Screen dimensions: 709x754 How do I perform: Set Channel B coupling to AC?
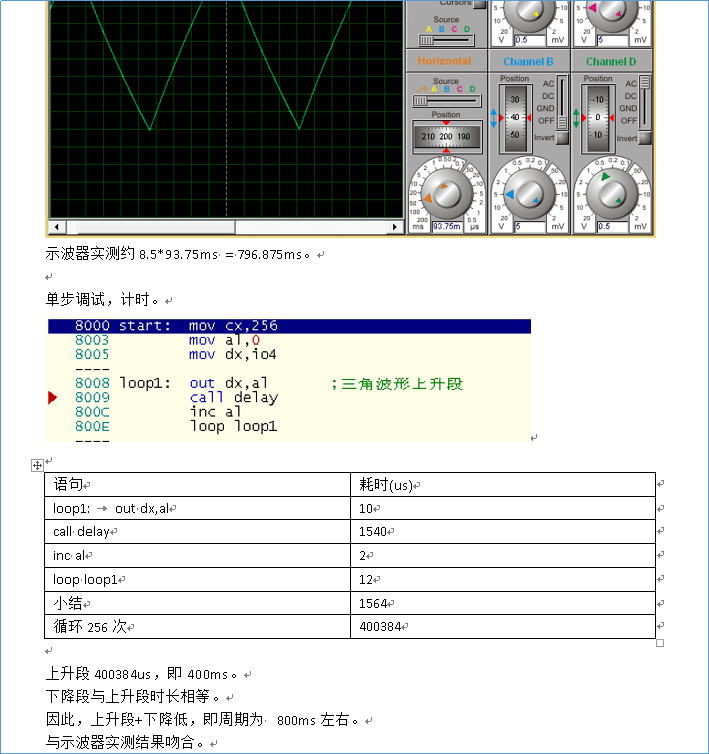pyautogui.click(x=548, y=84)
